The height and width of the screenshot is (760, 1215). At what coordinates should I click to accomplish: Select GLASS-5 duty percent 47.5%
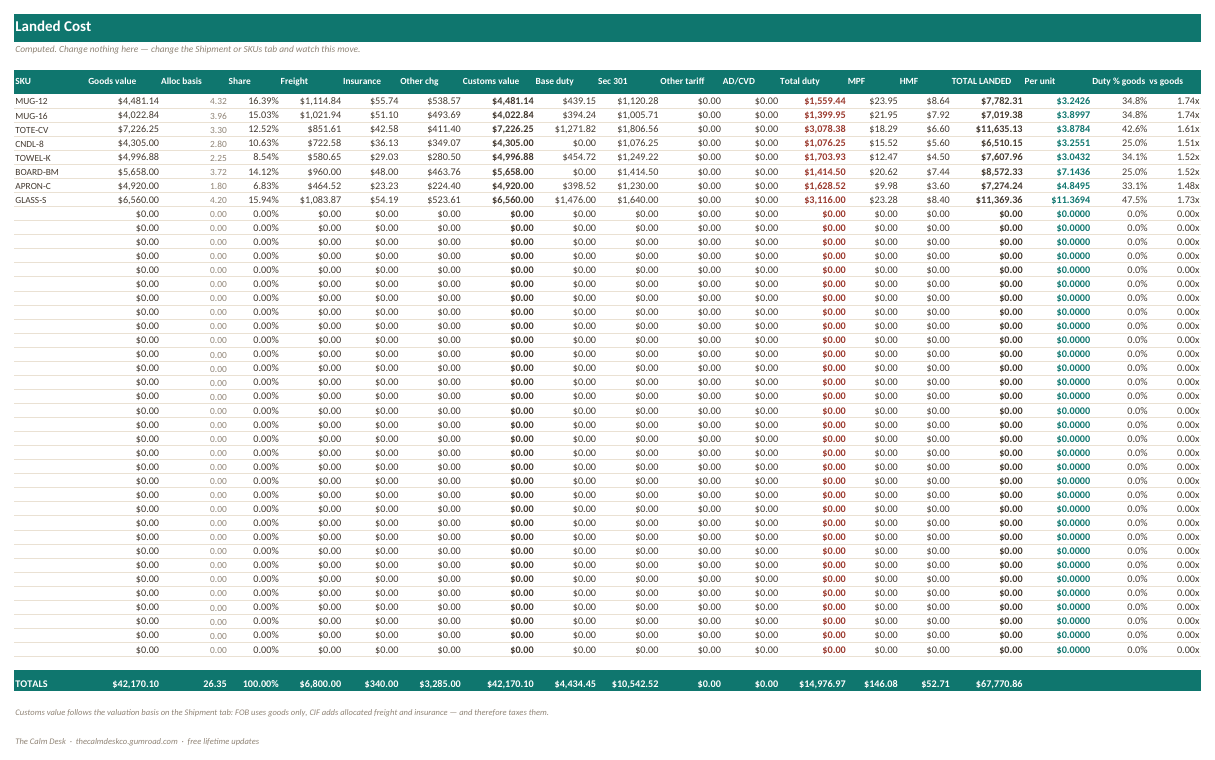coord(1134,199)
